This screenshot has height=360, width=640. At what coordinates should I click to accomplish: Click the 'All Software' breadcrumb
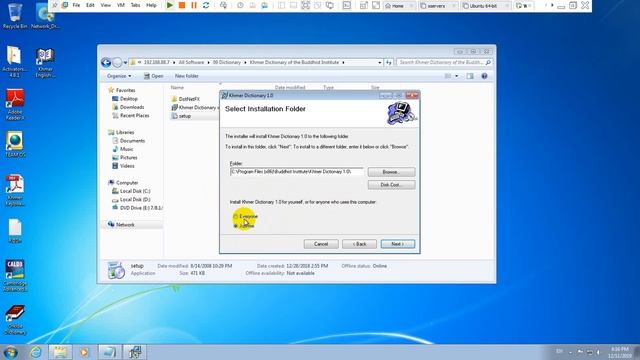coord(191,62)
